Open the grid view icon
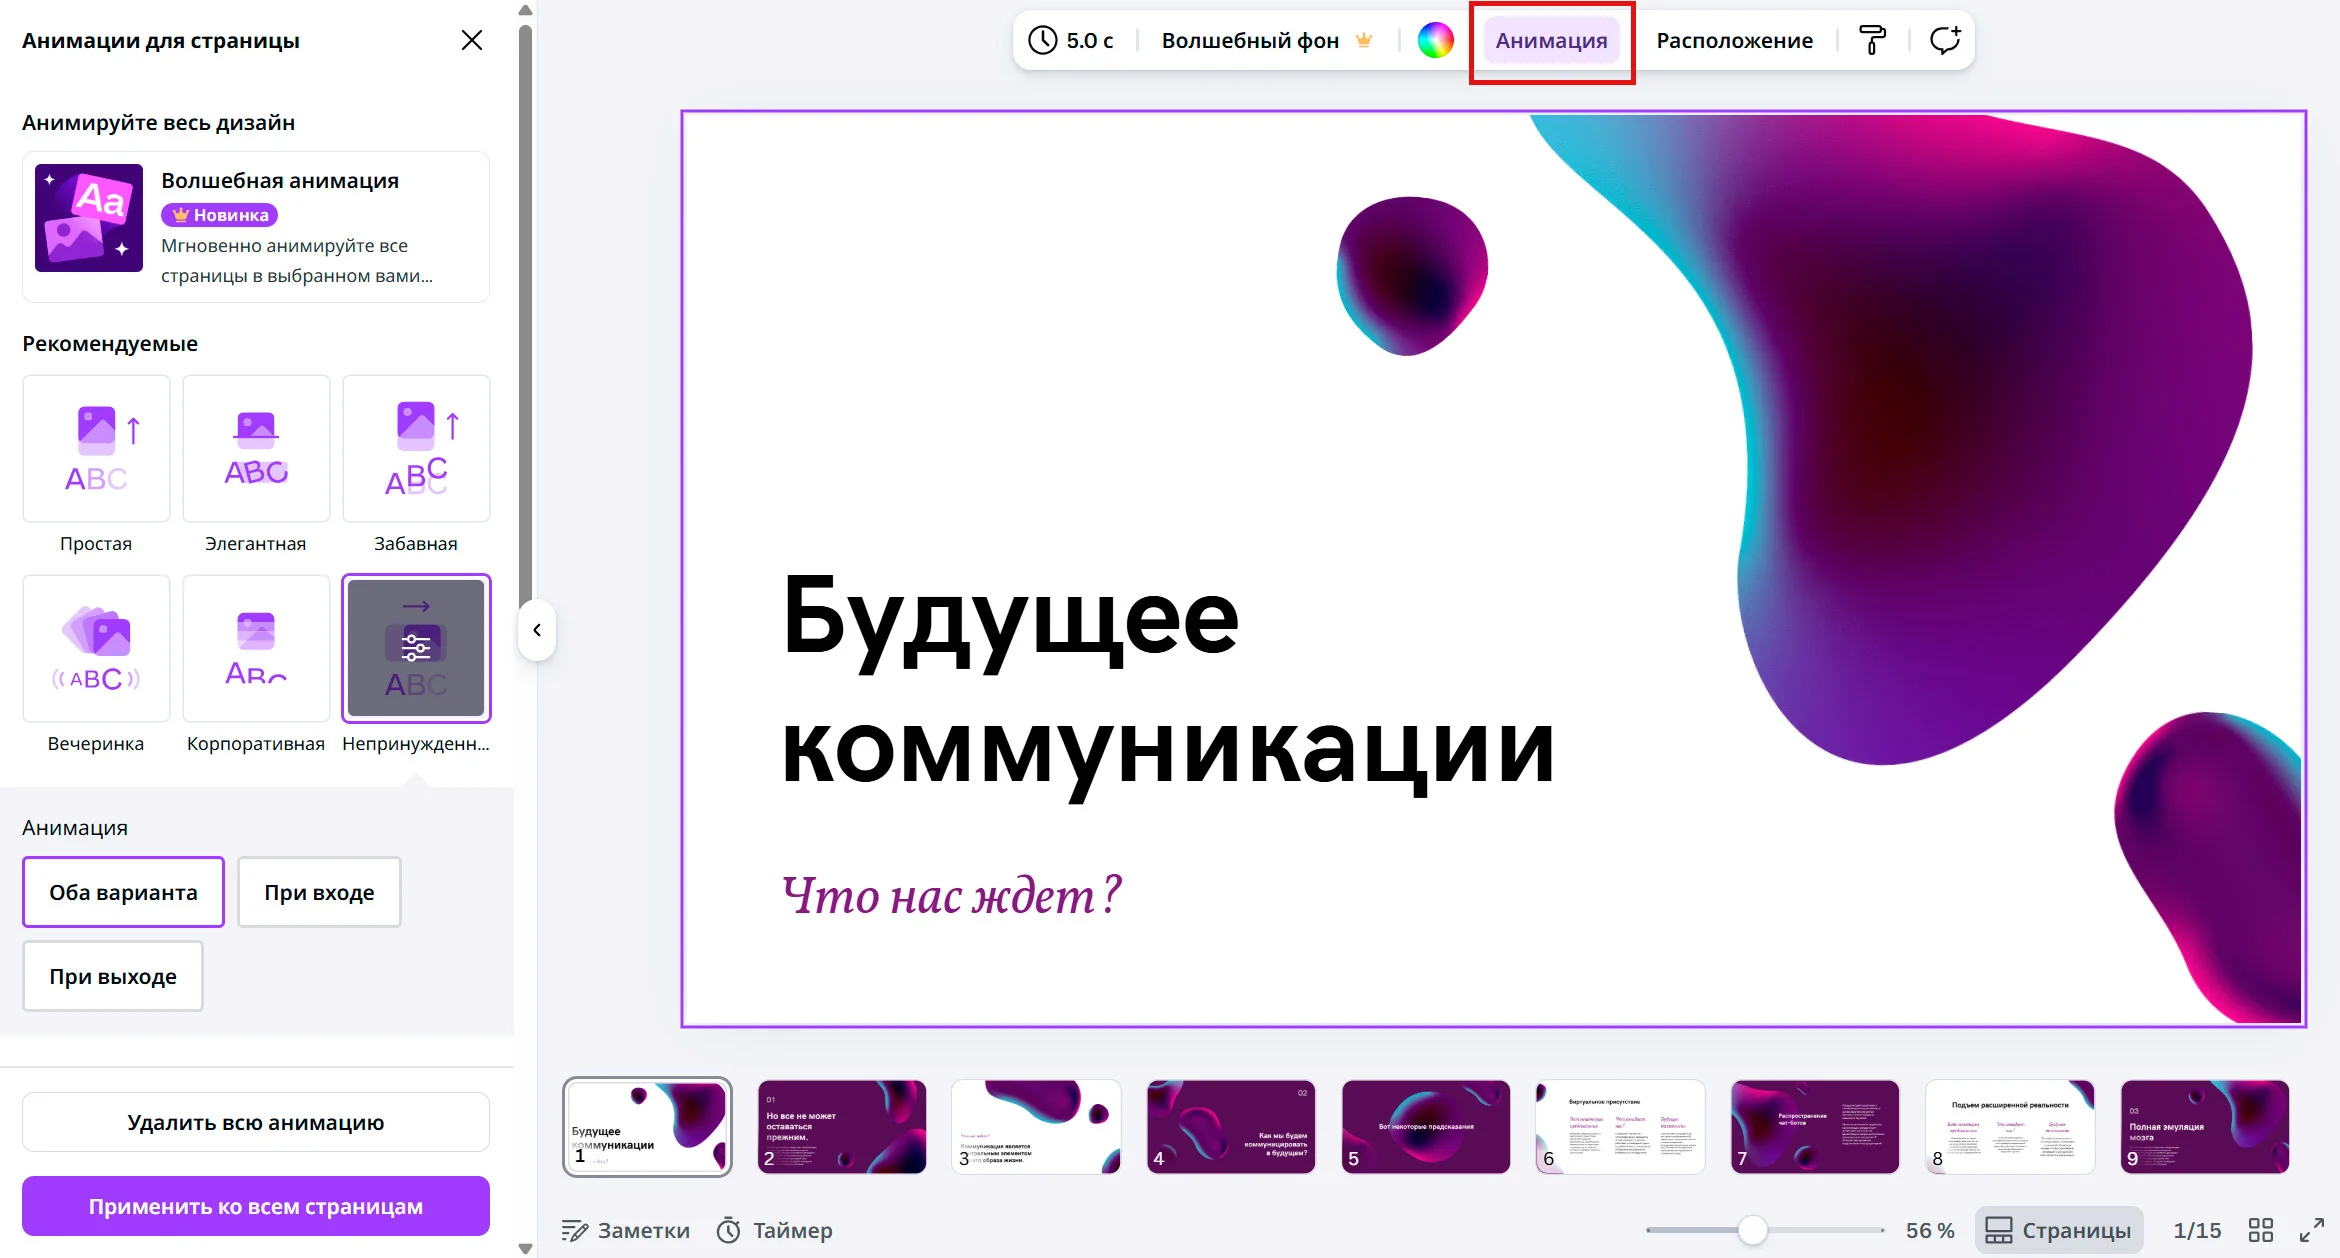 pos(2261,1230)
